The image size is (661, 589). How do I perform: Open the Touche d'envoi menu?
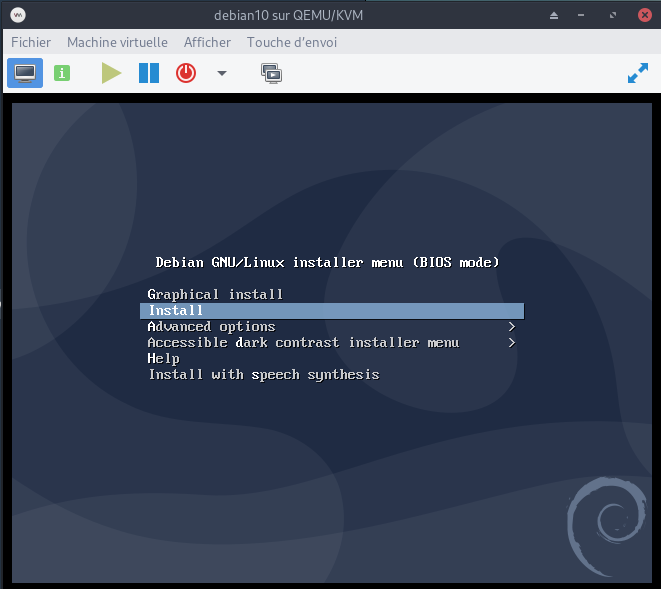click(x=292, y=42)
